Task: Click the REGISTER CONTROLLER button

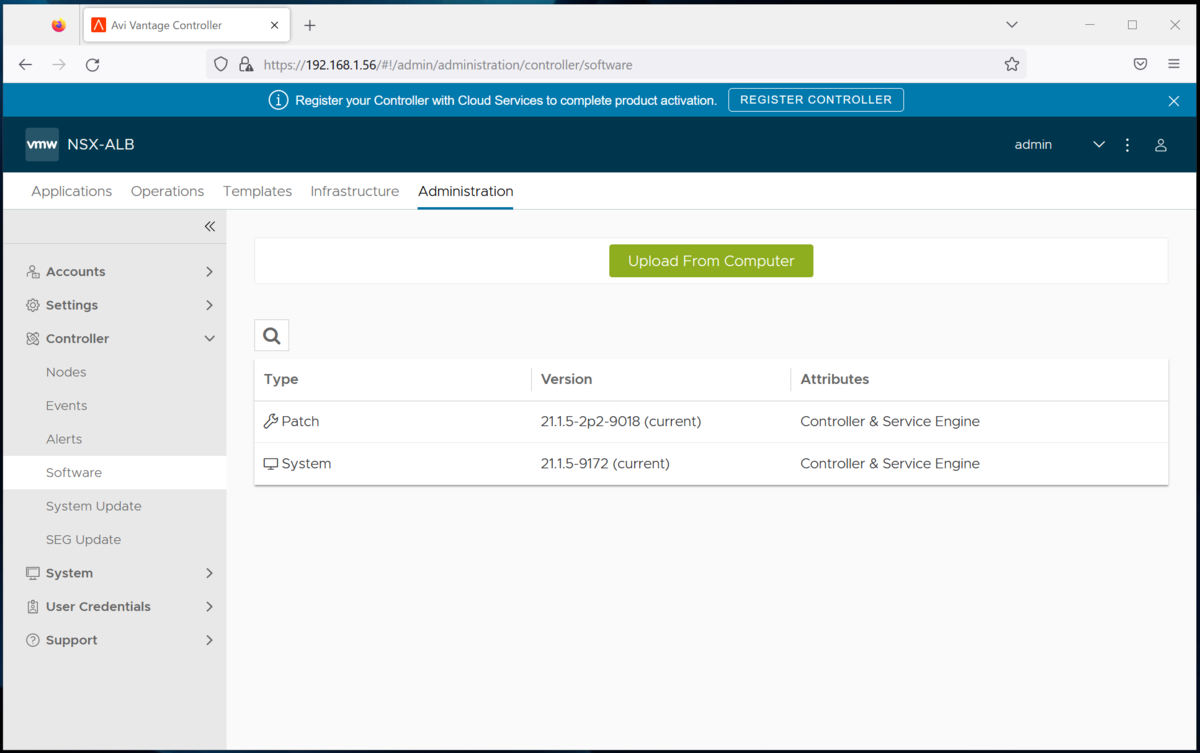Action: coord(816,100)
